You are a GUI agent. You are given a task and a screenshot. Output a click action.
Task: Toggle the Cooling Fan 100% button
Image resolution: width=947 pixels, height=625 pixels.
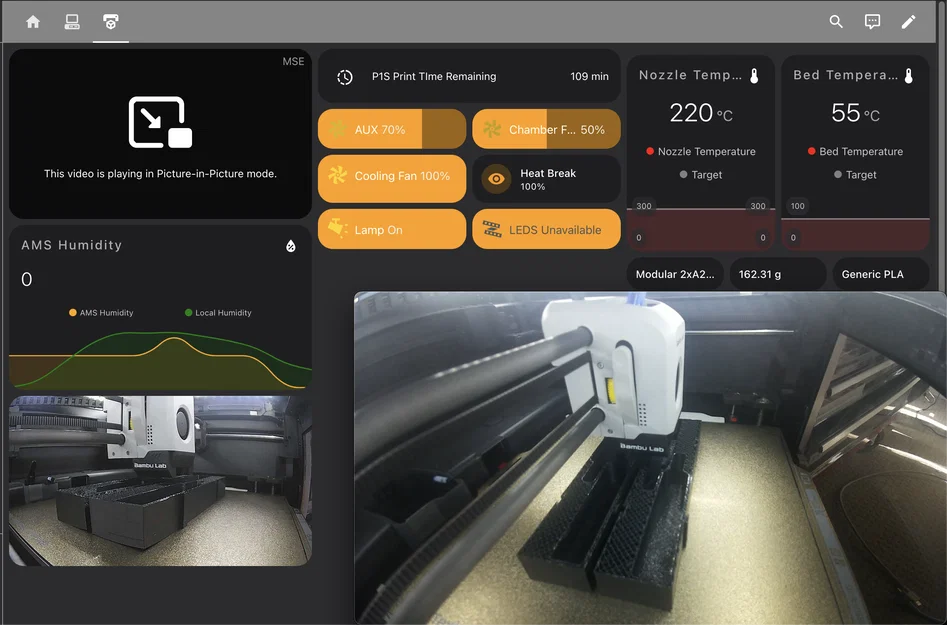tap(392, 179)
